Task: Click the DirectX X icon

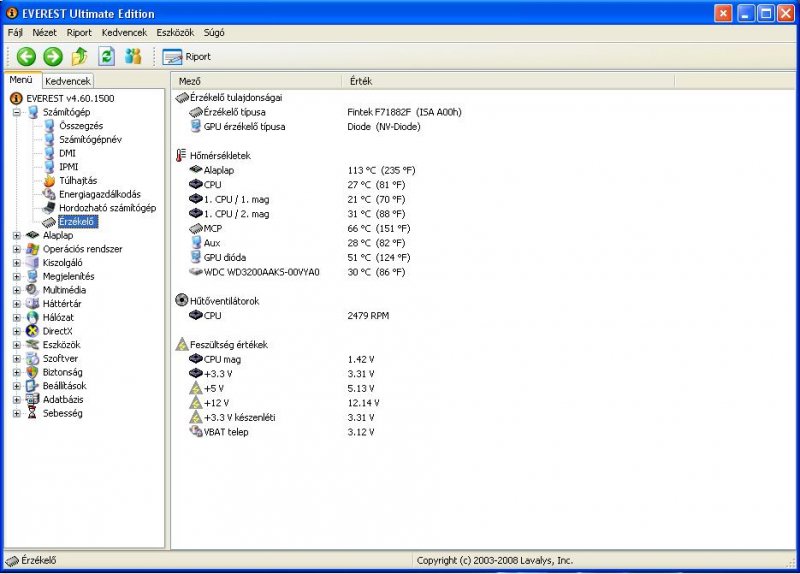Action: click(33, 331)
